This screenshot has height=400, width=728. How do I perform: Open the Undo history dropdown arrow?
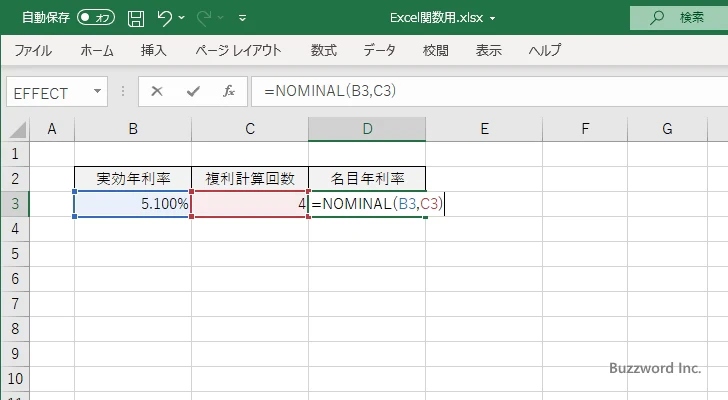182,18
